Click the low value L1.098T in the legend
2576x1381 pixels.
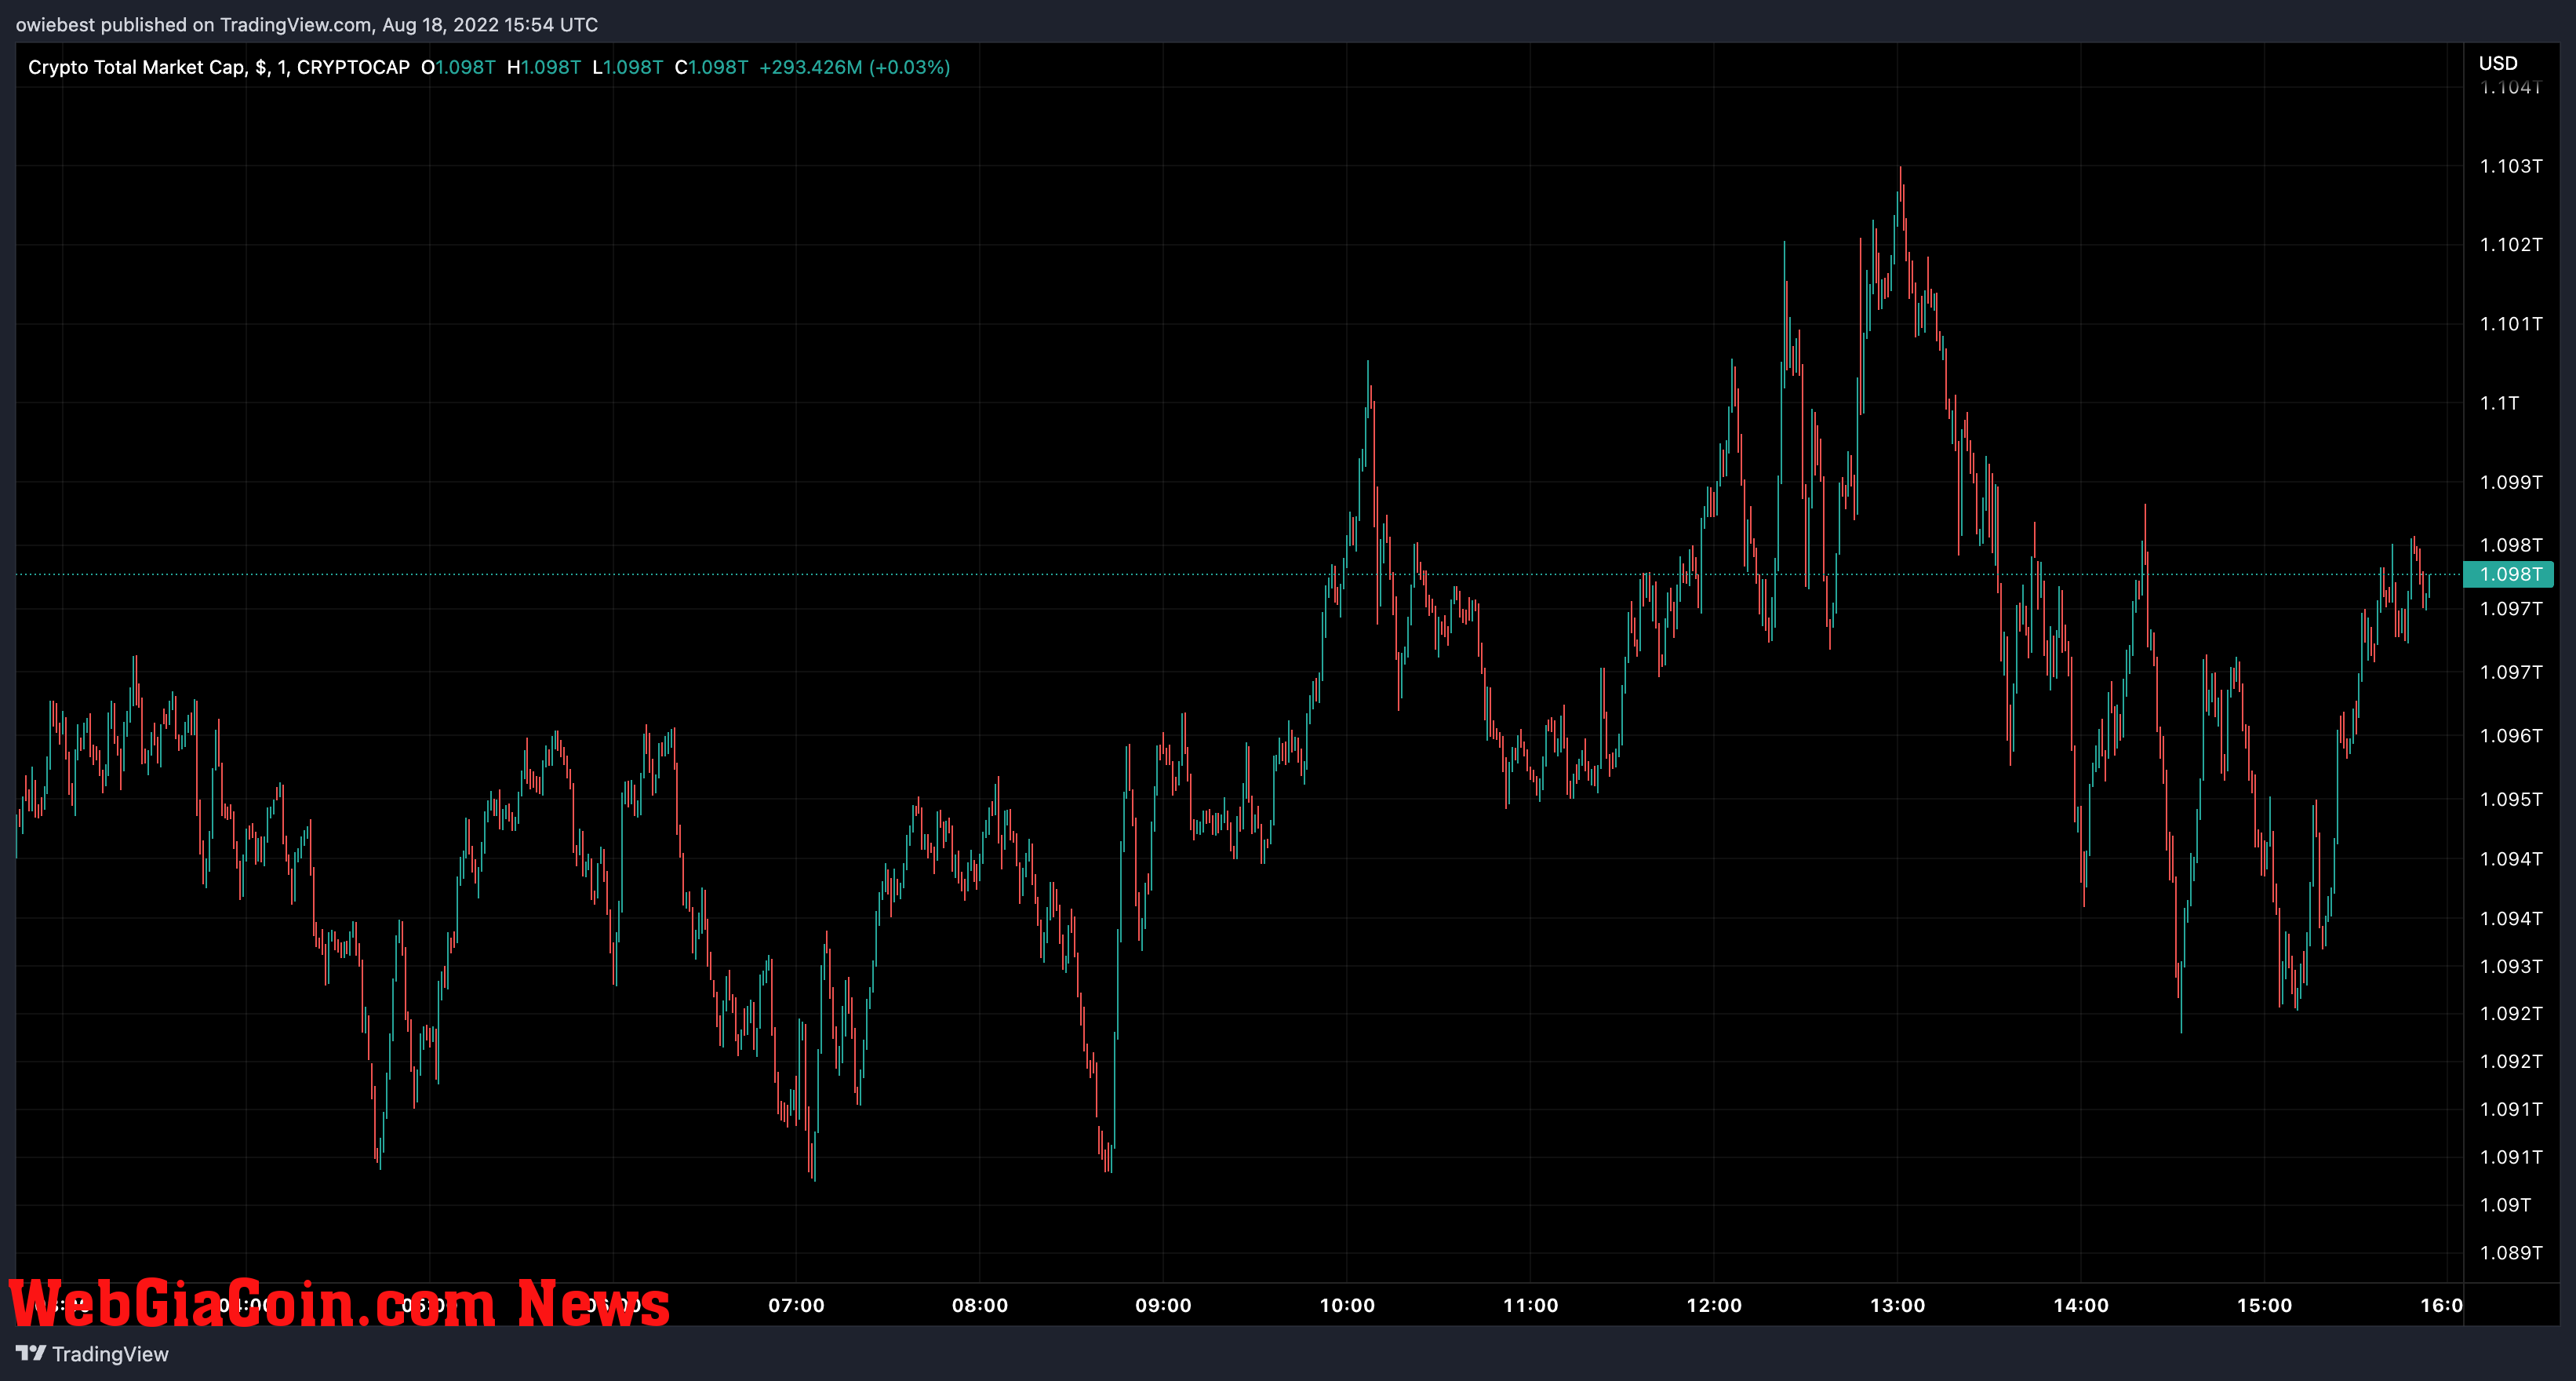click(x=628, y=67)
